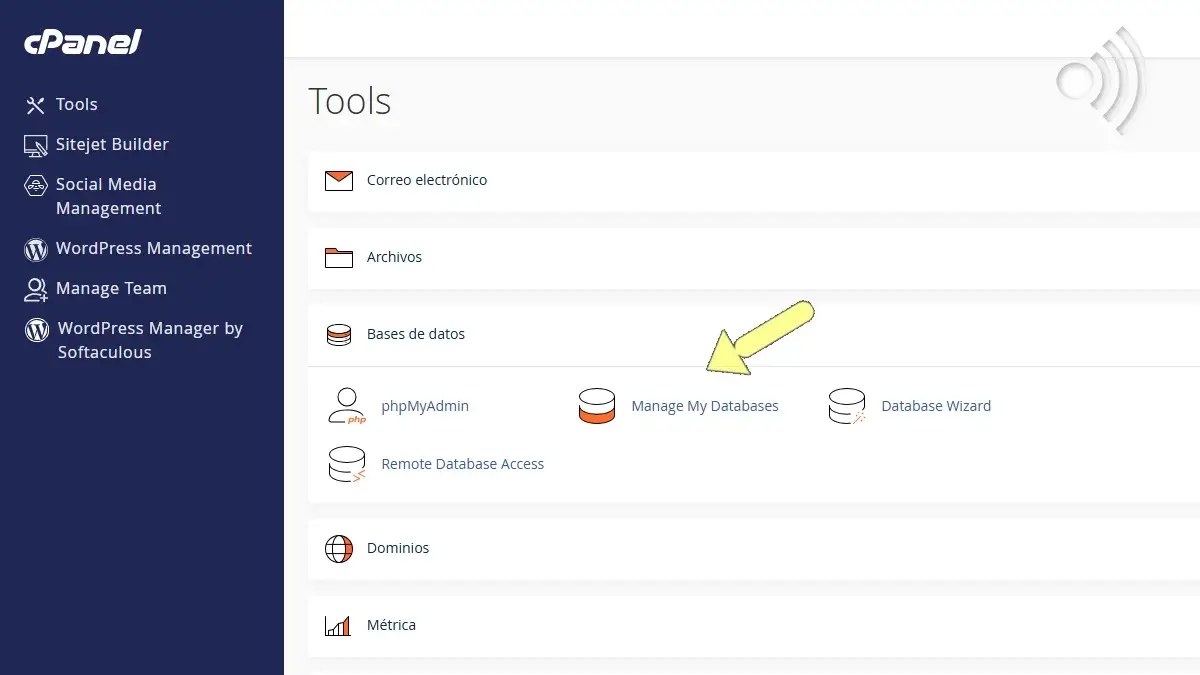Expand the Correo electrónico section
The height and width of the screenshot is (675, 1200).
point(427,180)
